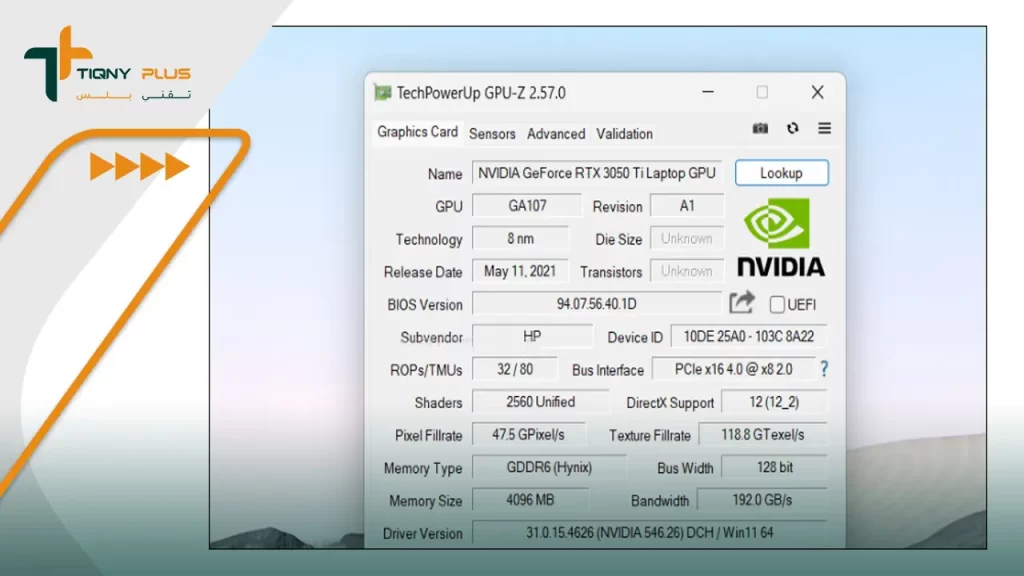Toggle the UEFI checkbox
This screenshot has width=1024, height=576.
tap(777, 304)
